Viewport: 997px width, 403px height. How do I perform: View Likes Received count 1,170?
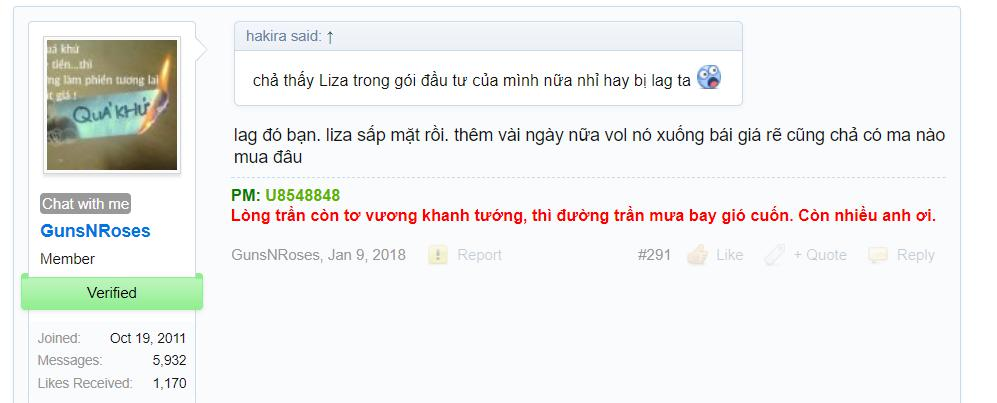pos(169,383)
